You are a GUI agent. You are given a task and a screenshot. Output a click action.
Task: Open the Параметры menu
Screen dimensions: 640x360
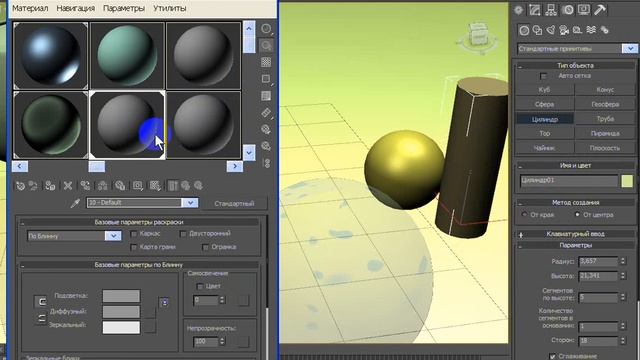tap(124, 8)
